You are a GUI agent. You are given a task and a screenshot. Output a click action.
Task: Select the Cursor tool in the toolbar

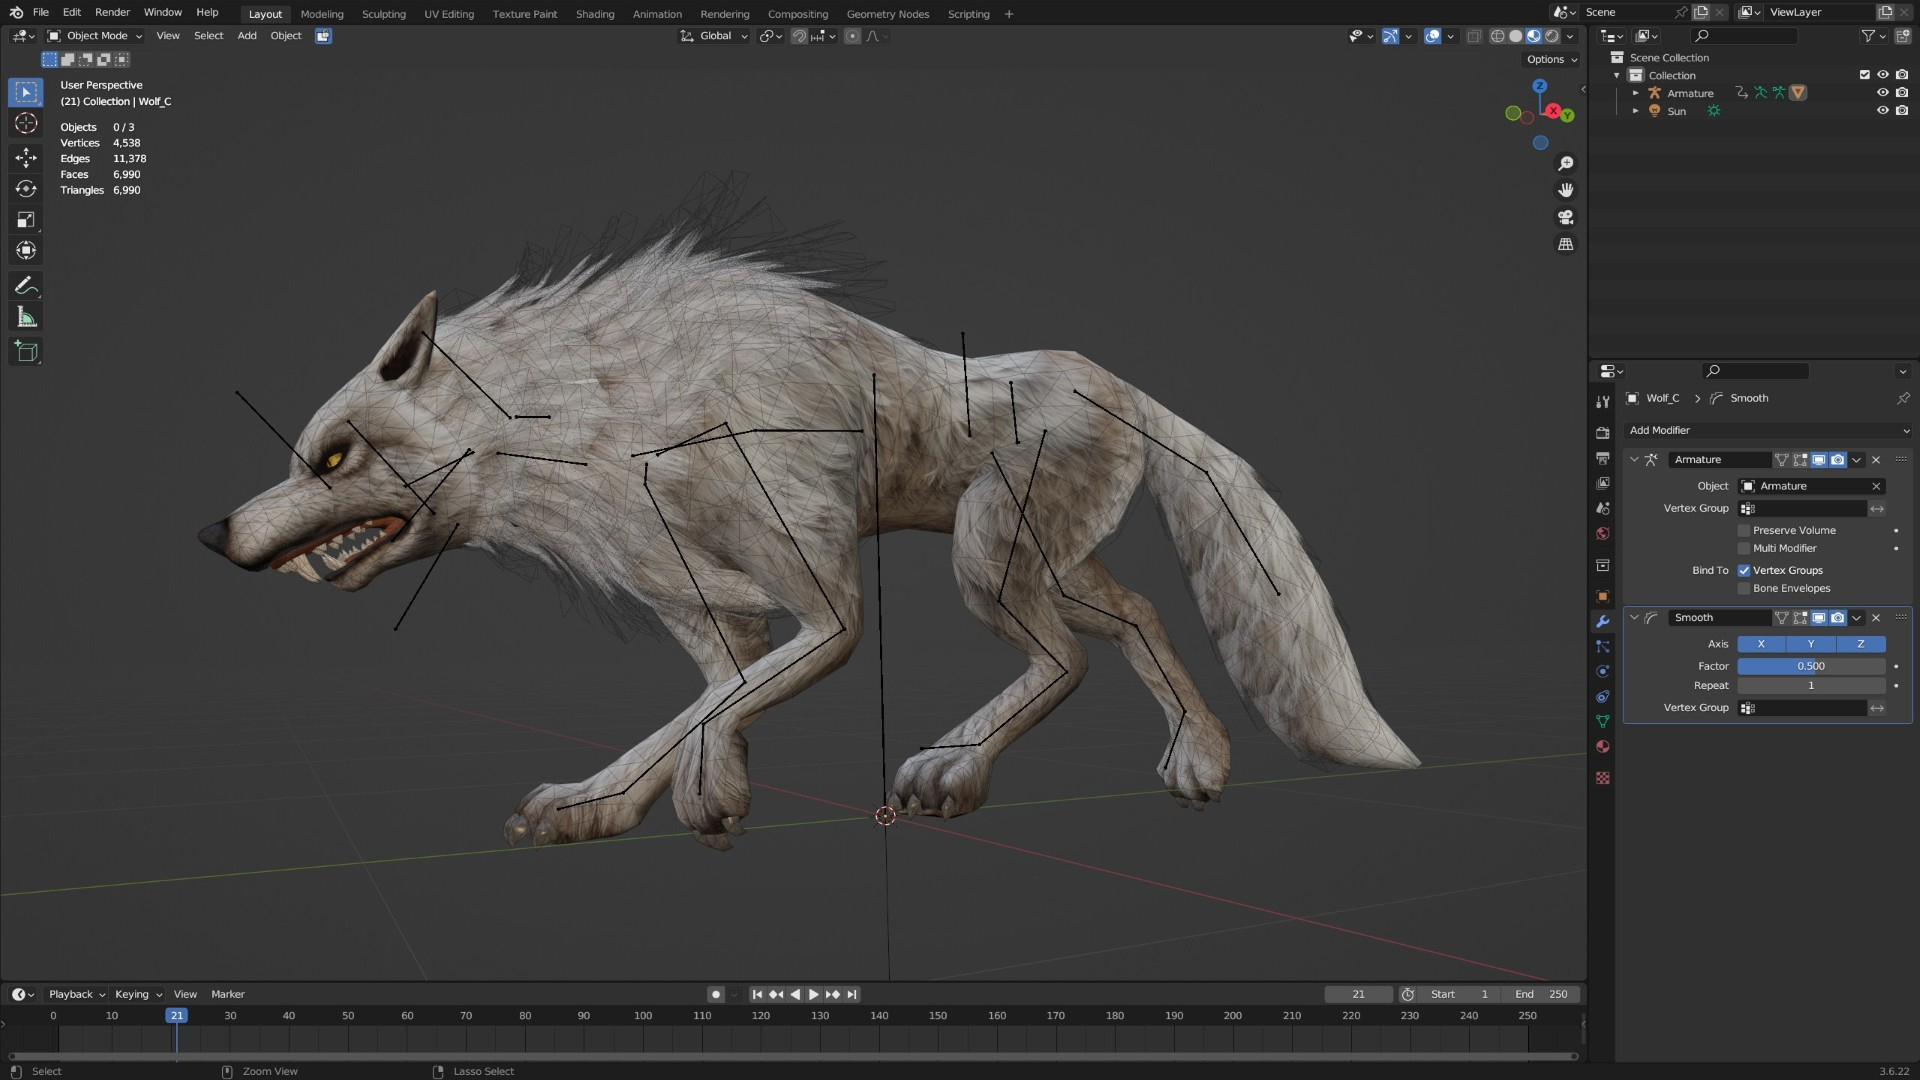[26, 123]
